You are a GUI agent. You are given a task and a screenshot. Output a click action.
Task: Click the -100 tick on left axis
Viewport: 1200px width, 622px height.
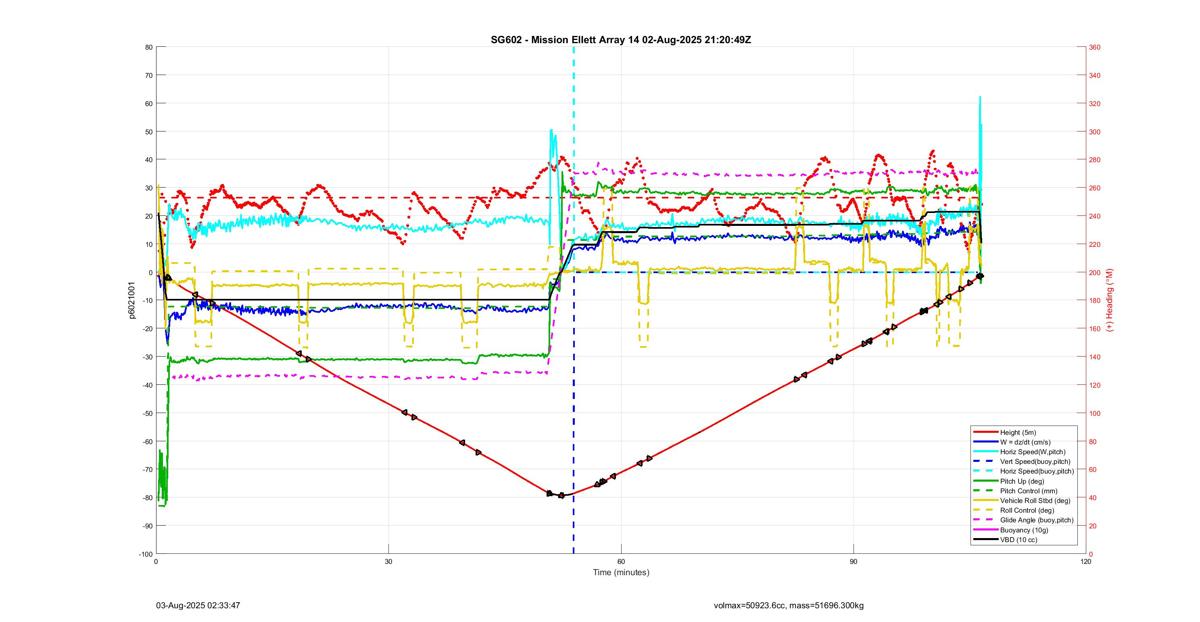(x=145, y=554)
